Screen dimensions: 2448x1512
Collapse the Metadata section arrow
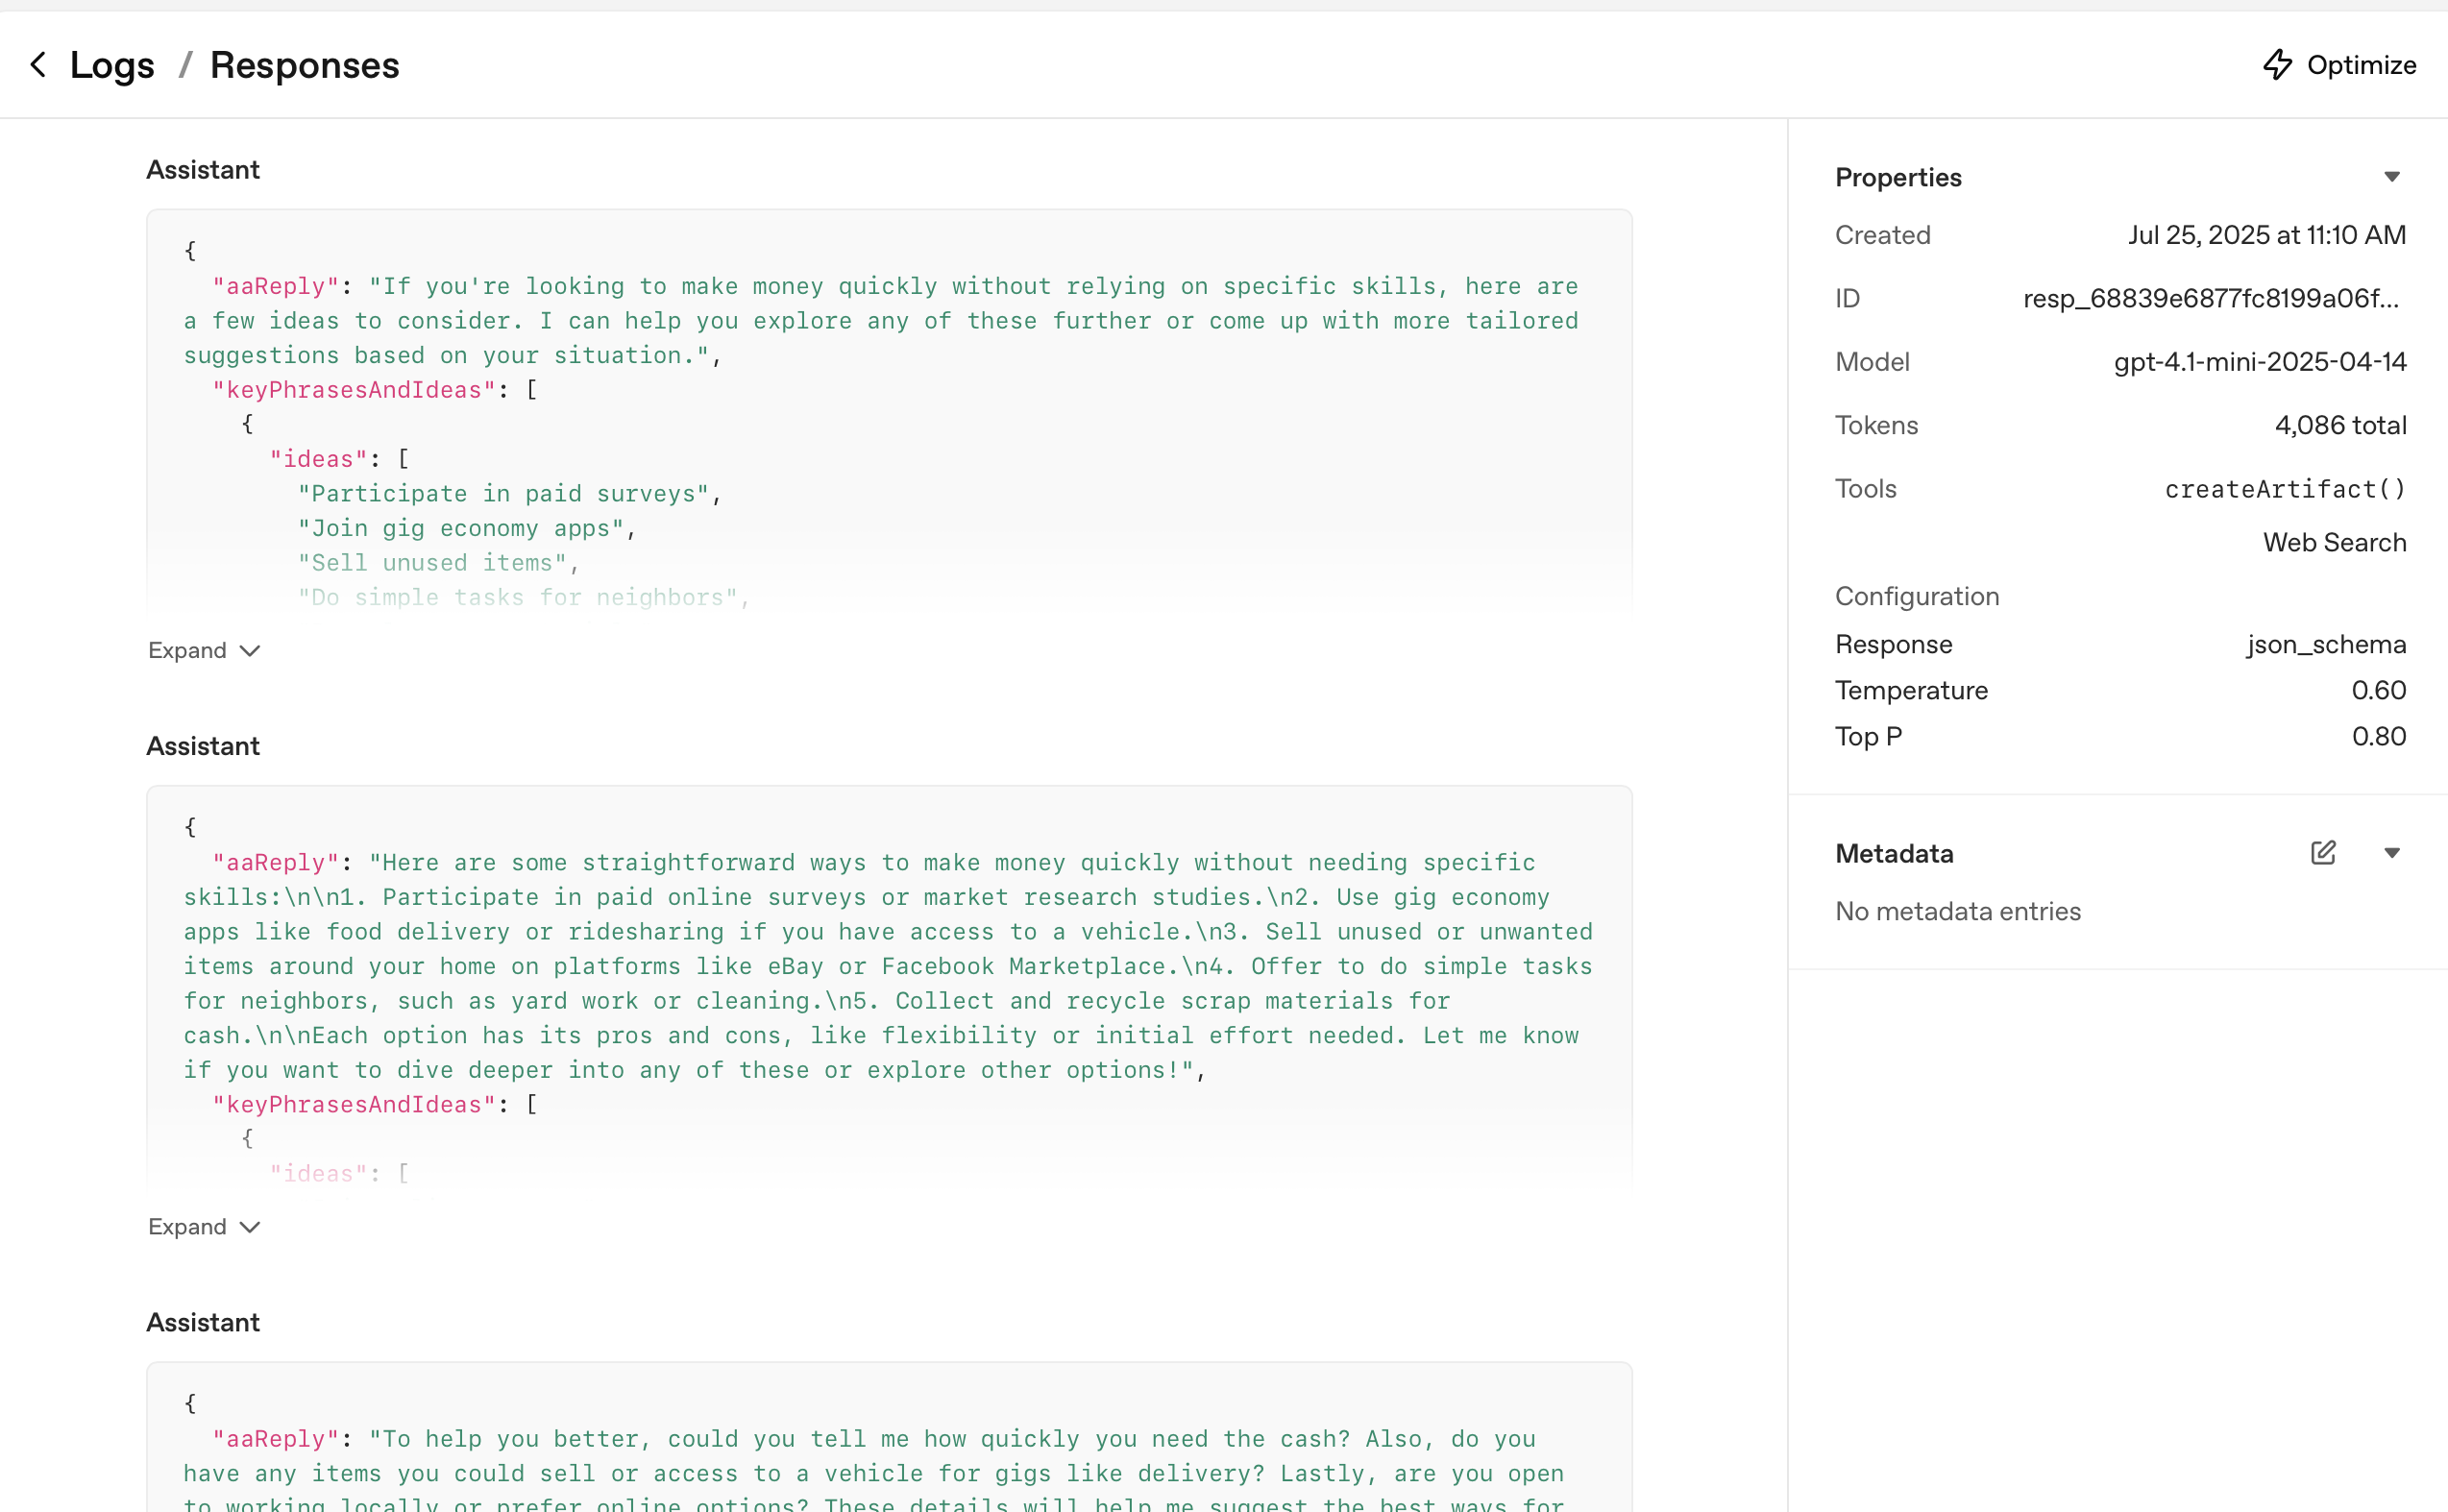tap(2391, 853)
